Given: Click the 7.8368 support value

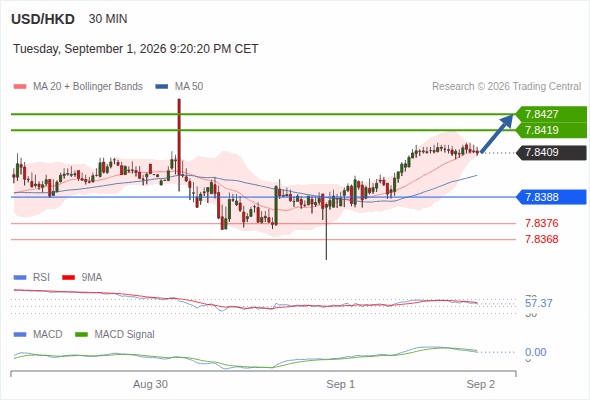Looking at the screenshot, I should pyautogui.click(x=541, y=239).
